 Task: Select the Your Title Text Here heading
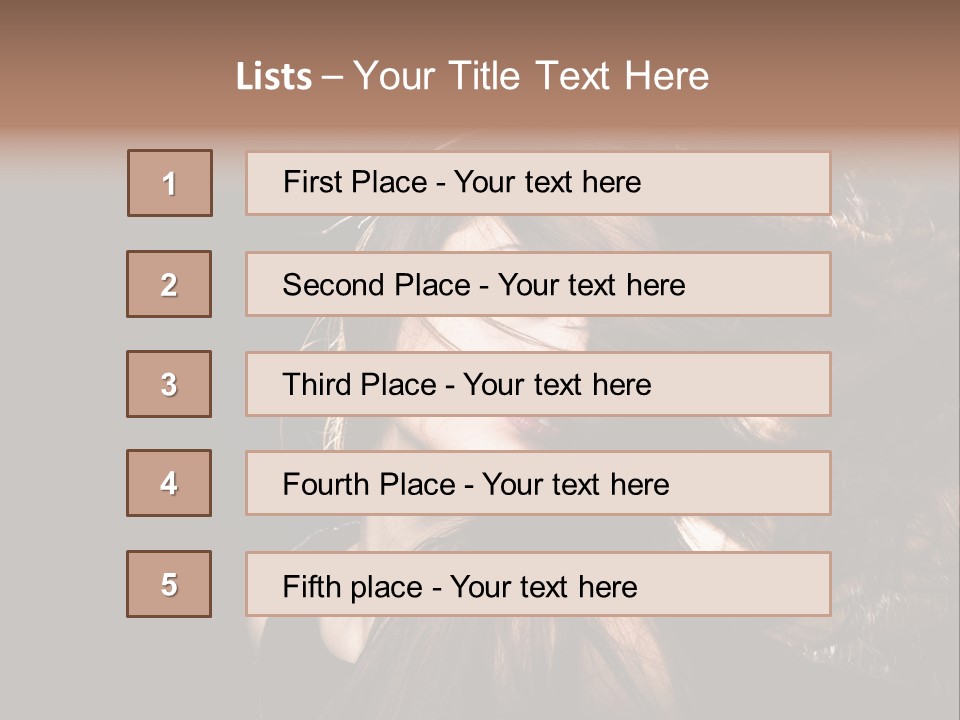(531, 76)
